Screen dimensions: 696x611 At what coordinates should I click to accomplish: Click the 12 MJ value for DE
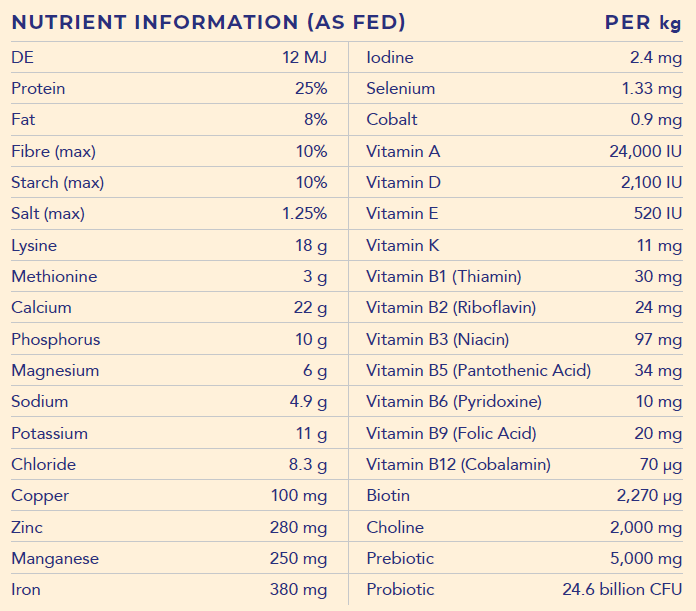click(304, 58)
